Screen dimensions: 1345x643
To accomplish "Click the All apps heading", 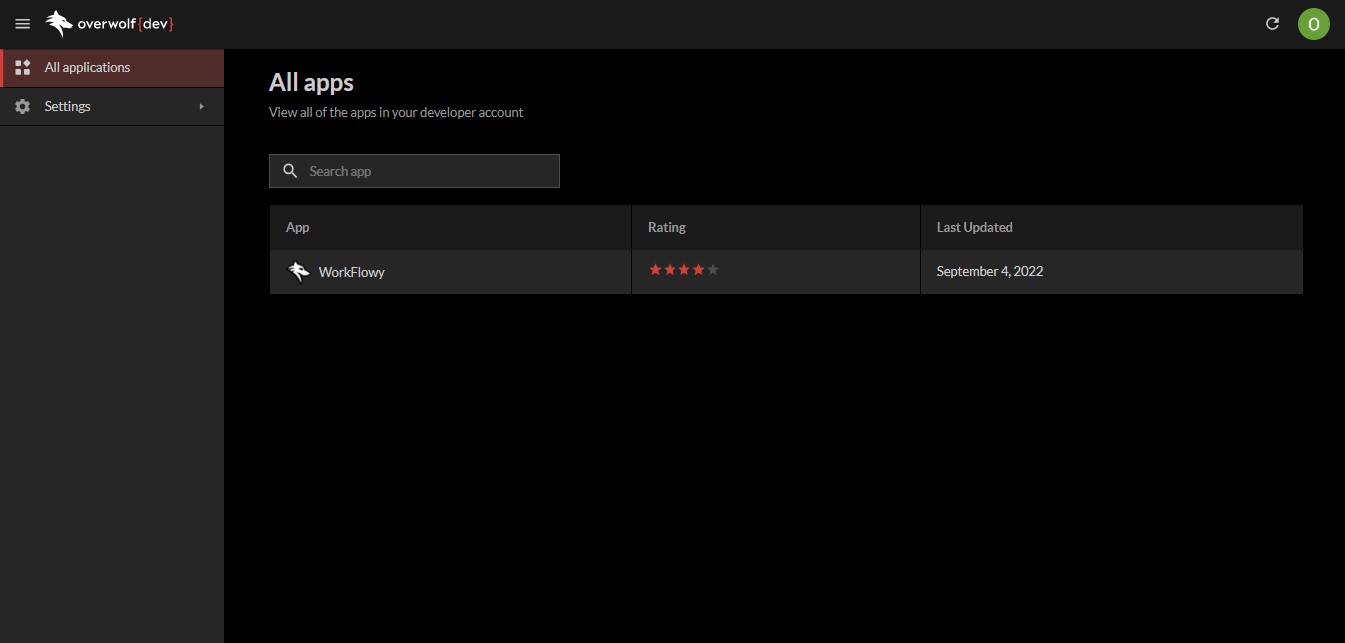I will [x=311, y=82].
